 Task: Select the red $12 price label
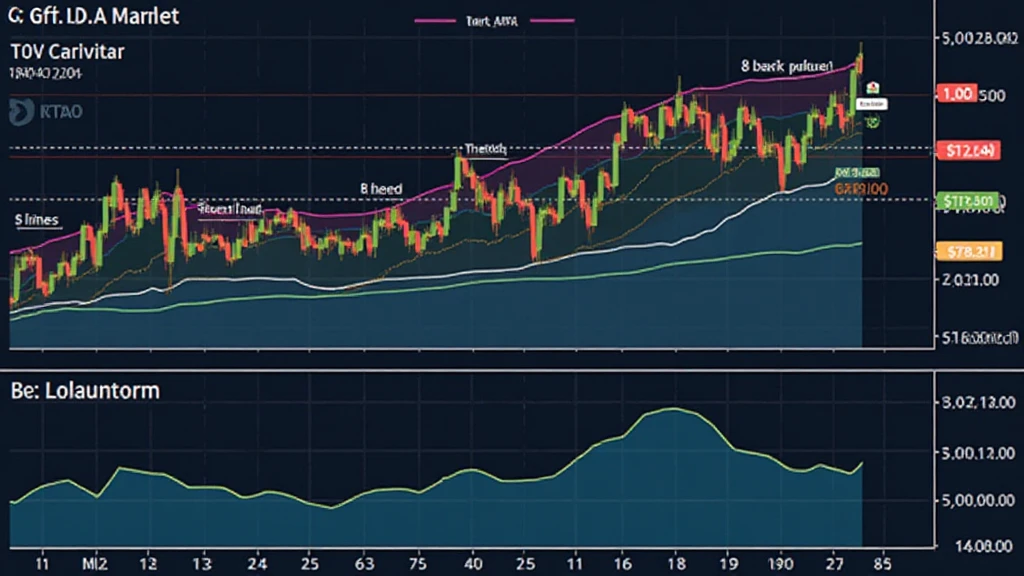click(x=969, y=151)
